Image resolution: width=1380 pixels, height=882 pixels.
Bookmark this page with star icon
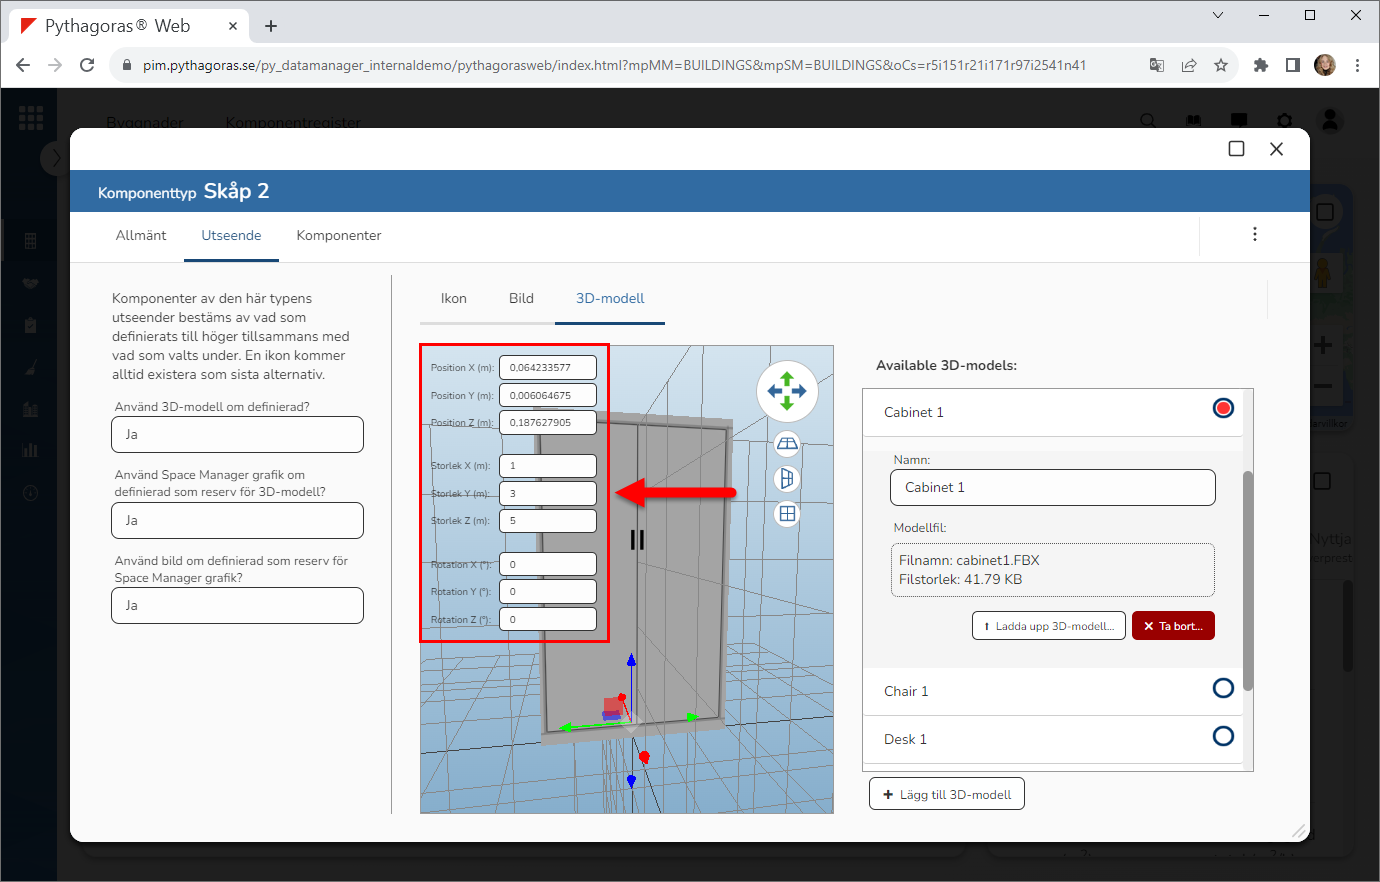[1220, 65]
